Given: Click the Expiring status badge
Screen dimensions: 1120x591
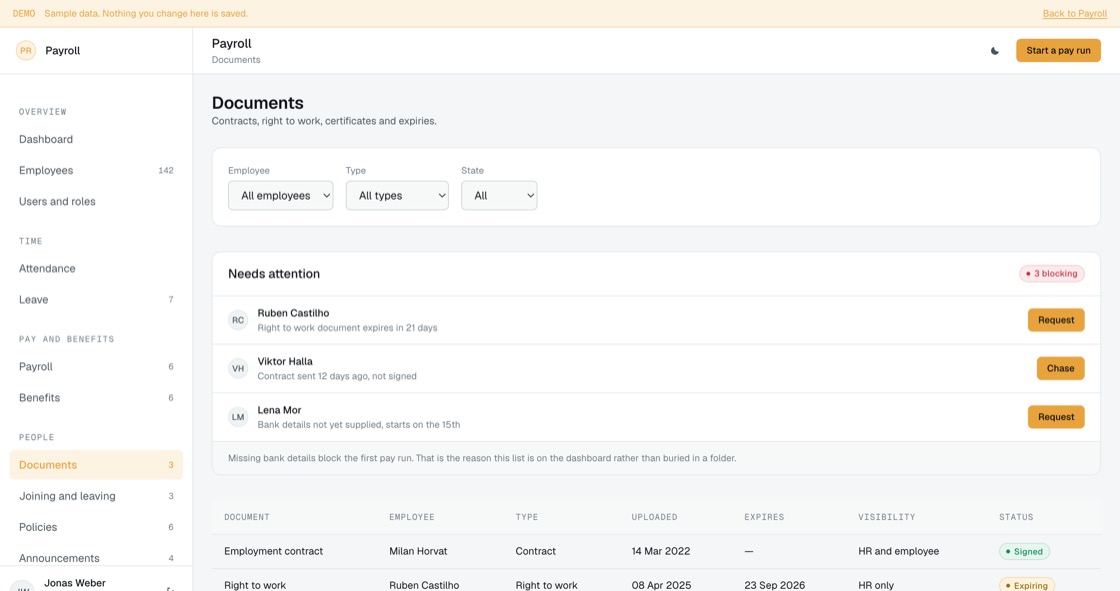Looking at the screenshot, I should click(1026, 585).
